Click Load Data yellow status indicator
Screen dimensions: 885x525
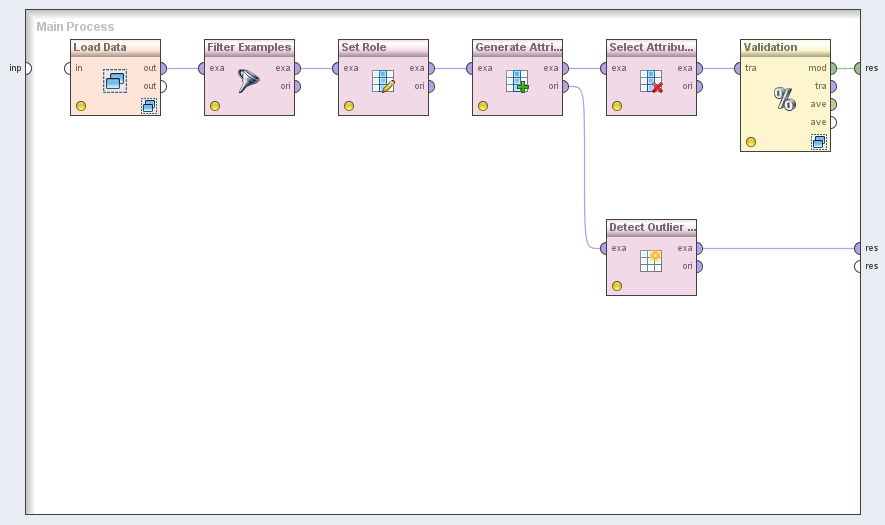(81, 106)
